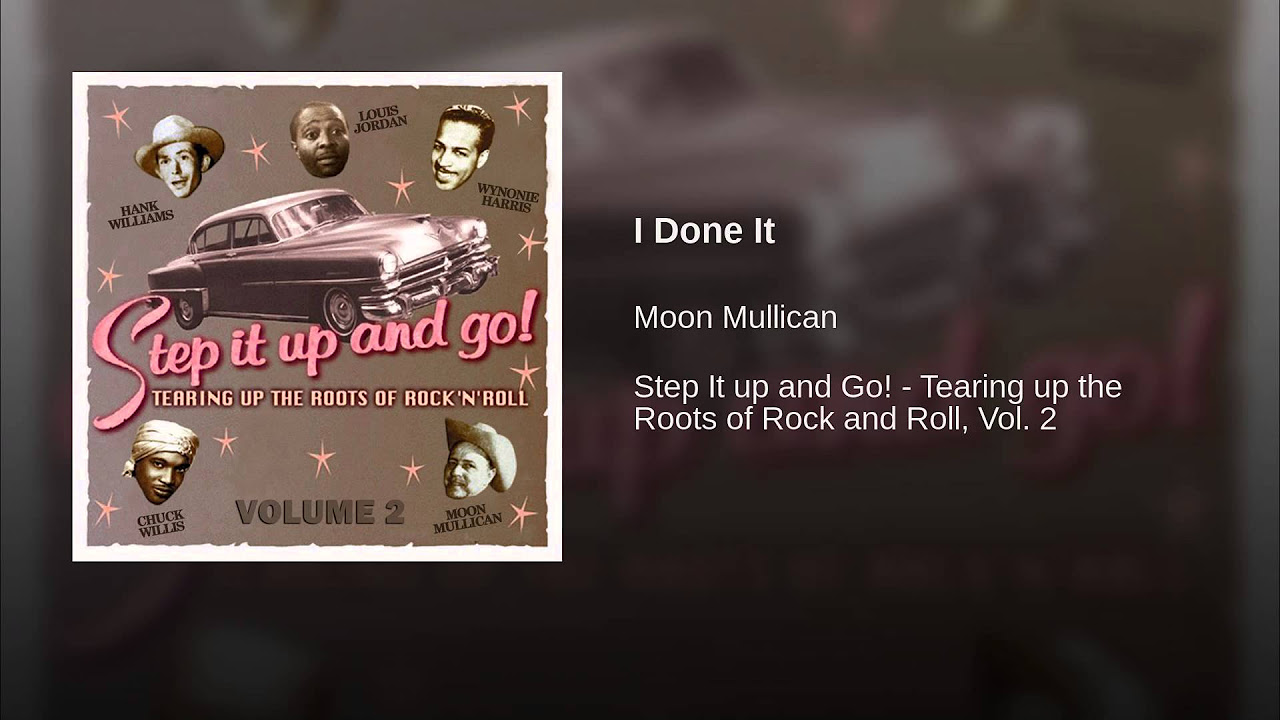
Task: Click the HANK WILLIAMS name caption
Action: pos(141,213)
